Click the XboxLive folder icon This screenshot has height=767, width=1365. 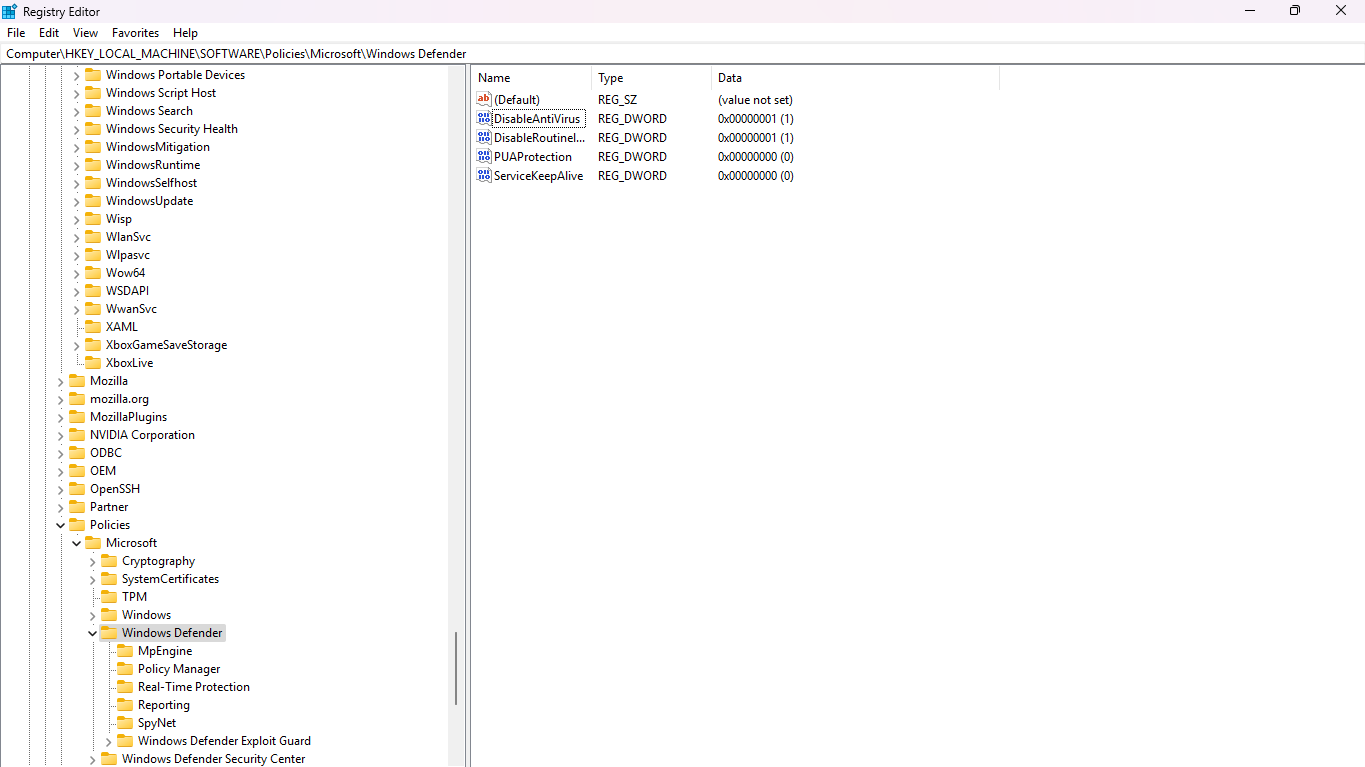[x=93, y=363]
